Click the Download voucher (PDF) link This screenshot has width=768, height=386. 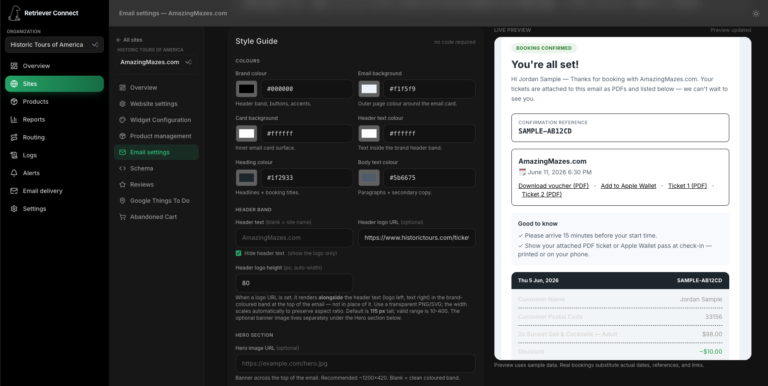point(553,186)
